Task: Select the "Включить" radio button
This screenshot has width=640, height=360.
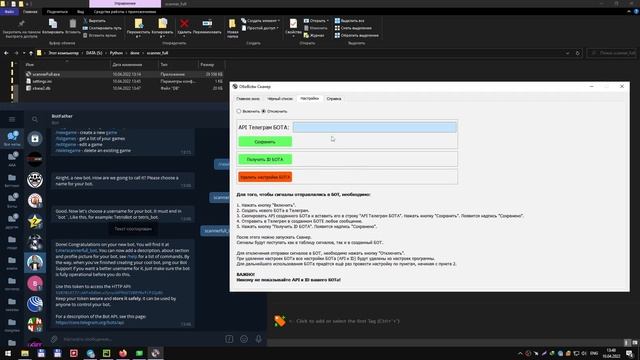Action: (239, 111)
